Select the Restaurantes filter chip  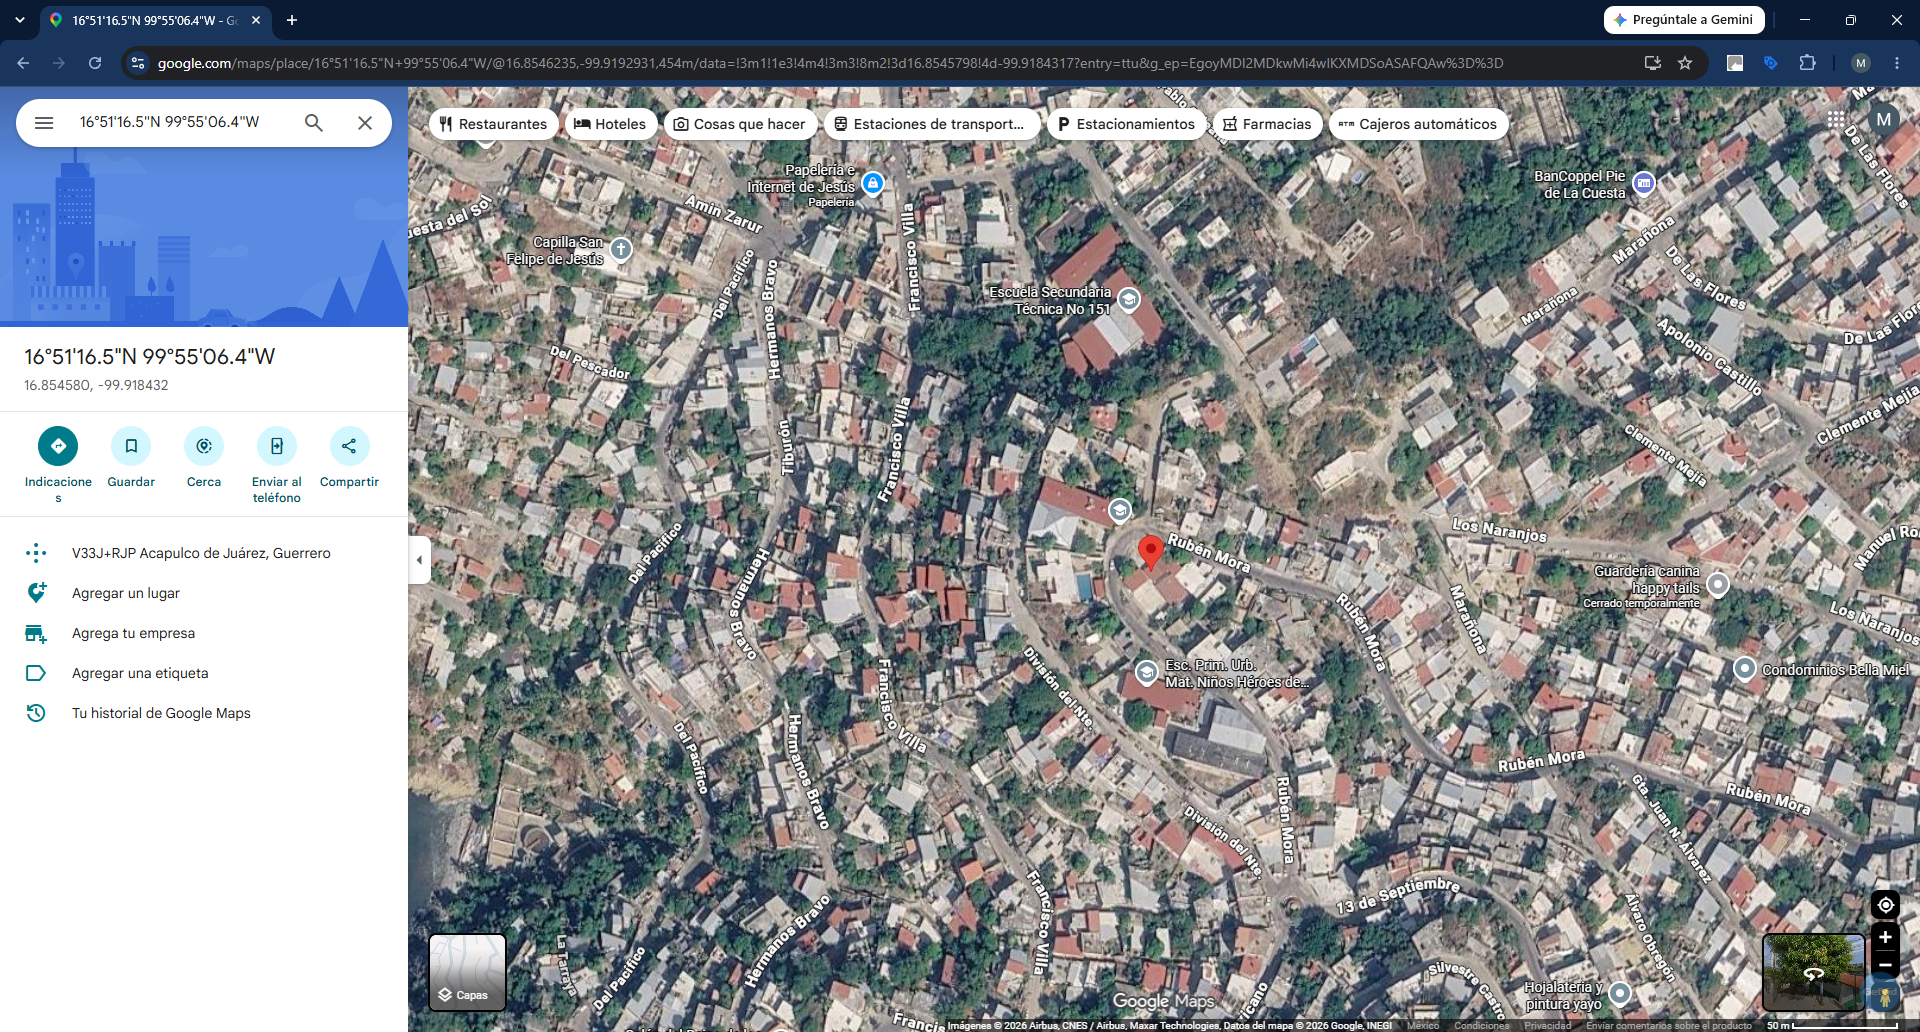(x=494, y=124)
